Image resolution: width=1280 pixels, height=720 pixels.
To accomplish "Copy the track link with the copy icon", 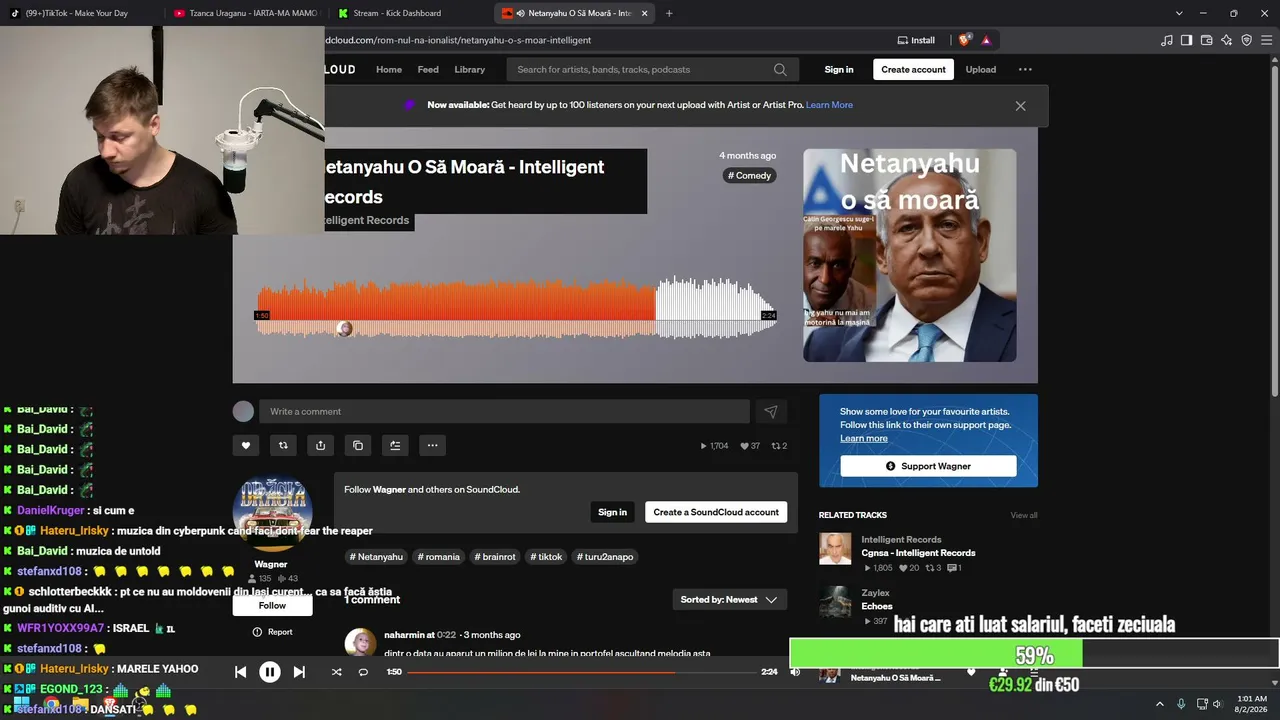I will (358, 446).
